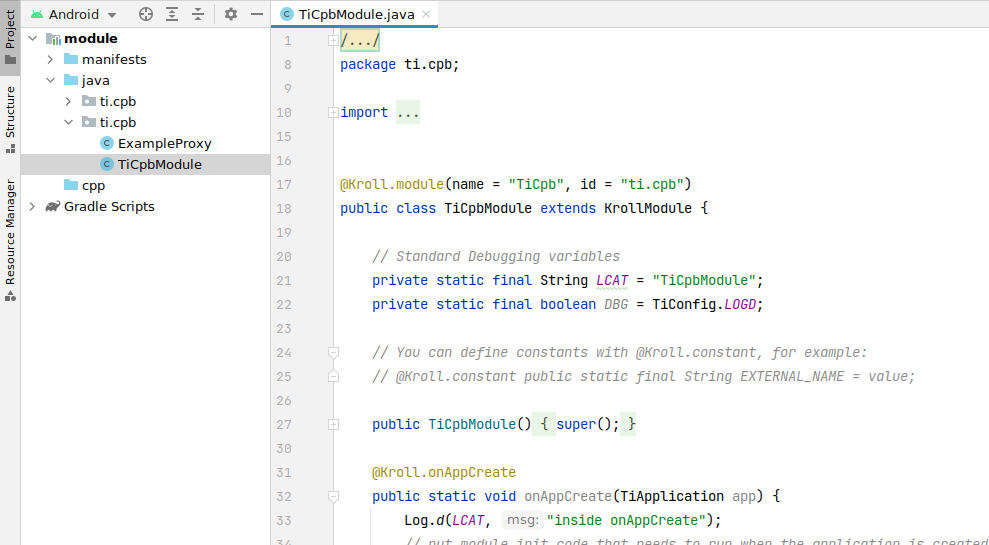Hide the Project panel with minus icon

click(256, 14)
